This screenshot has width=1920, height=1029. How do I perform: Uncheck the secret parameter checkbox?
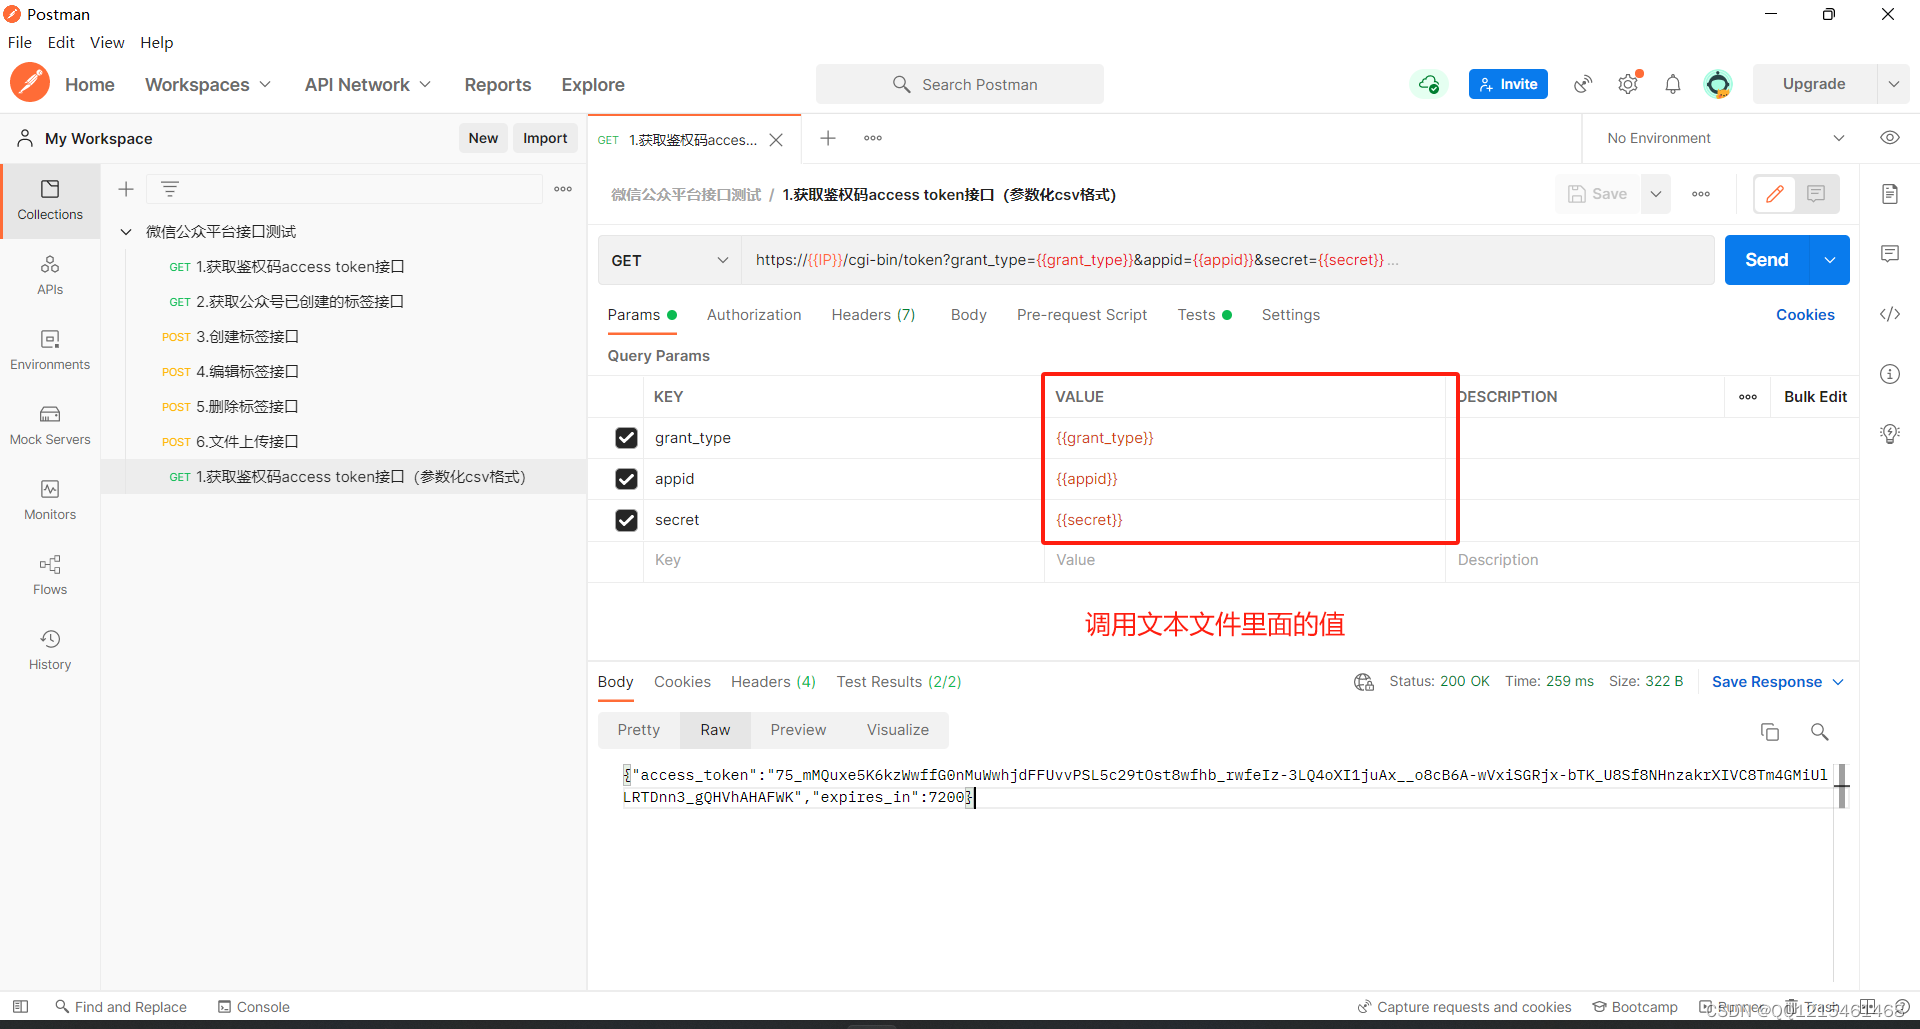point(626,520)
